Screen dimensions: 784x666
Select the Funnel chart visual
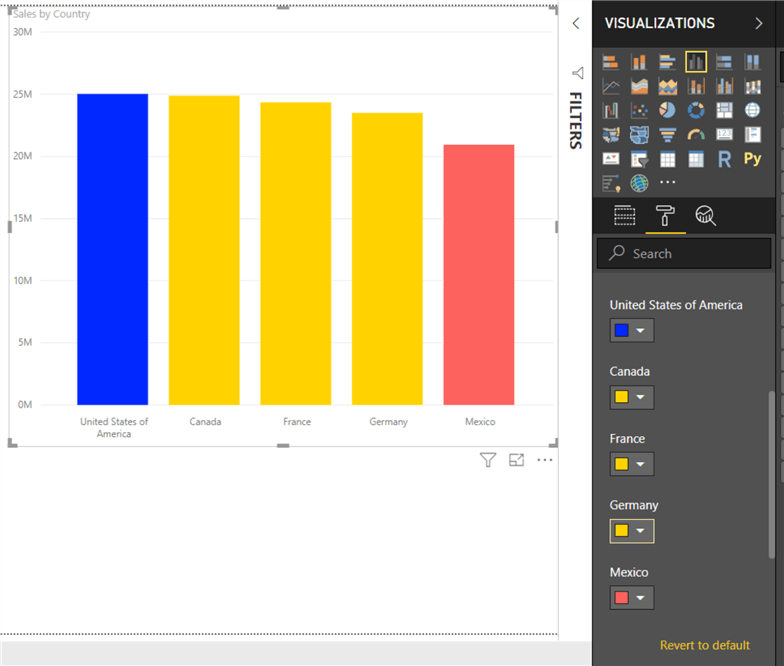(x=668, y=134)
